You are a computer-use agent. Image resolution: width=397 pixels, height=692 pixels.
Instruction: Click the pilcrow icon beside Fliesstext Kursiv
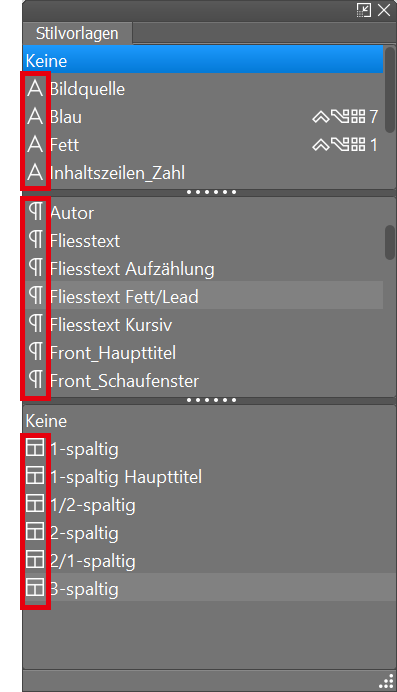pos(36,324)
